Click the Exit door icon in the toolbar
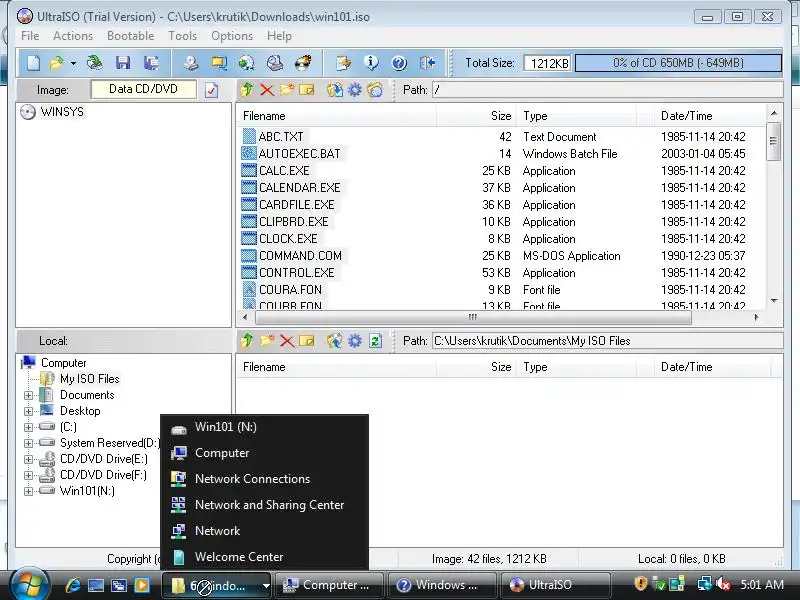This screenshot has width=800, height=600. pos(428,63)
